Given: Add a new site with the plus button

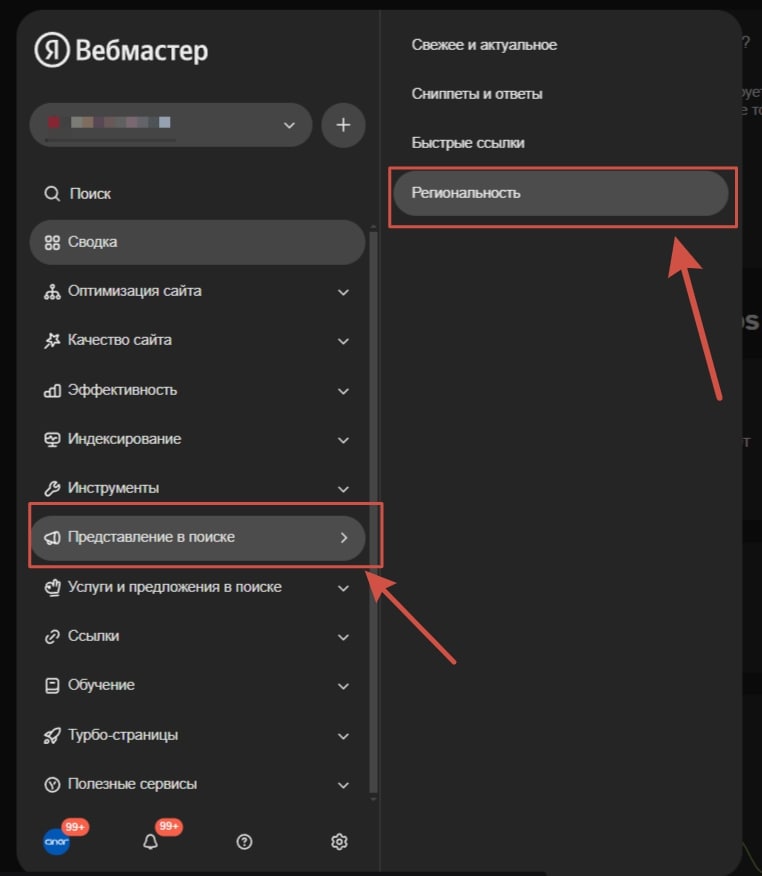Looking at the screenshot, I should click(x=343, y=125).
